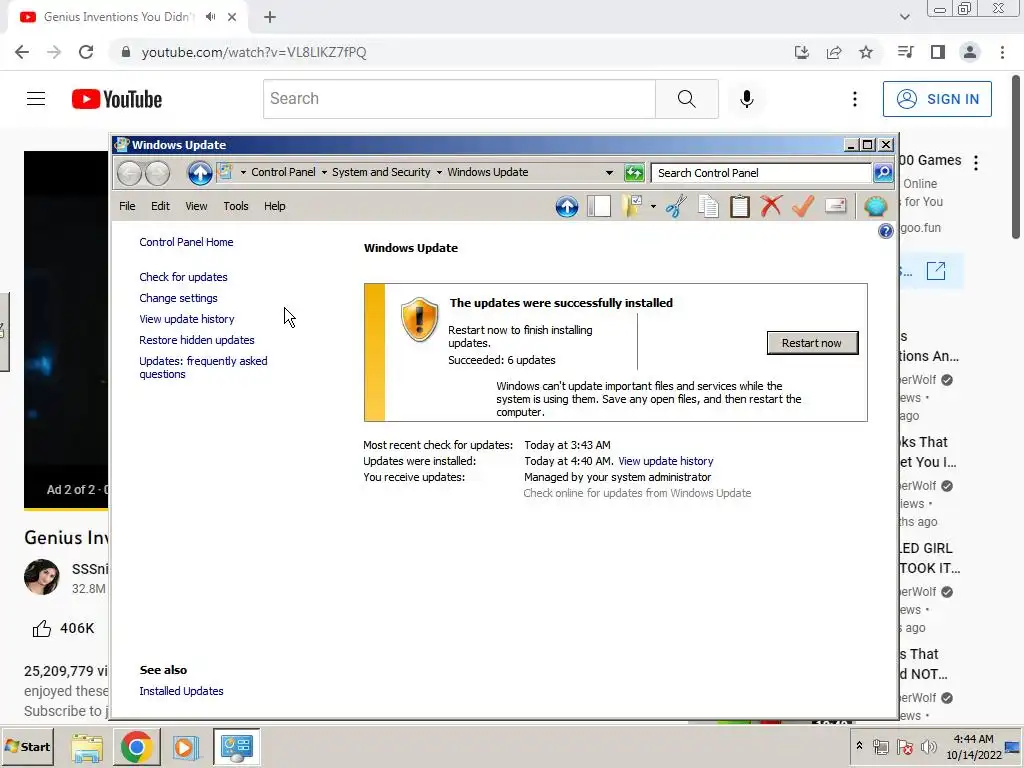This screenshot has height=768, width=1024.
Task: Open the Tools menu
Action: click(x=236, y=206)
